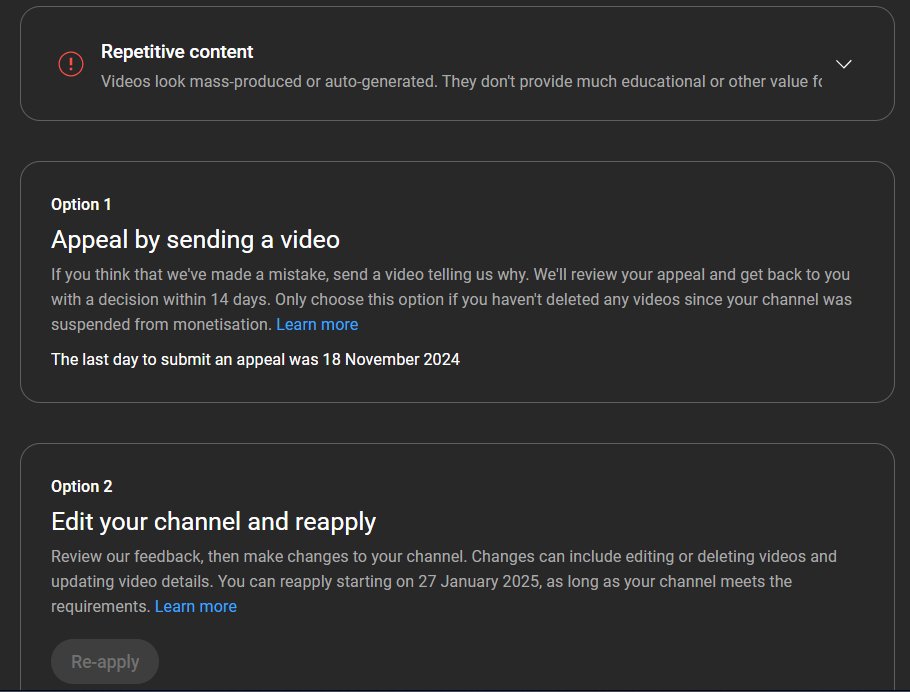Click the Option 2 label

tap(82, 486)
